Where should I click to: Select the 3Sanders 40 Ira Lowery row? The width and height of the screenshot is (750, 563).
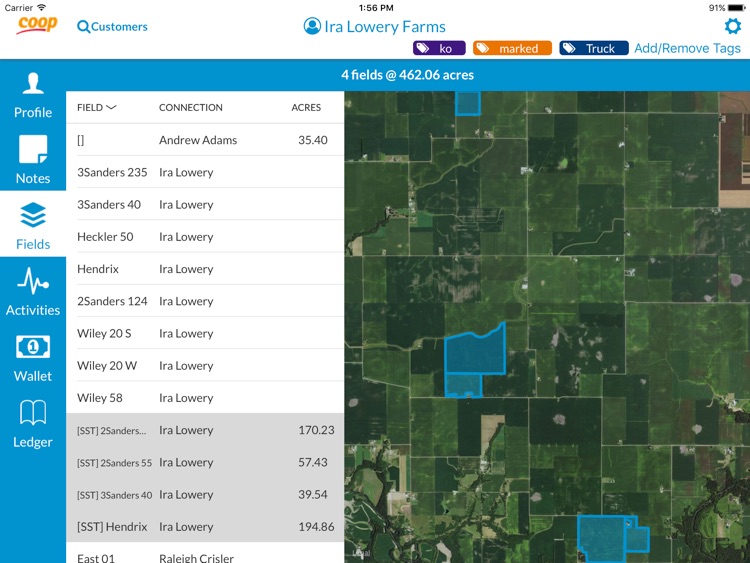(x=205, y=205)
